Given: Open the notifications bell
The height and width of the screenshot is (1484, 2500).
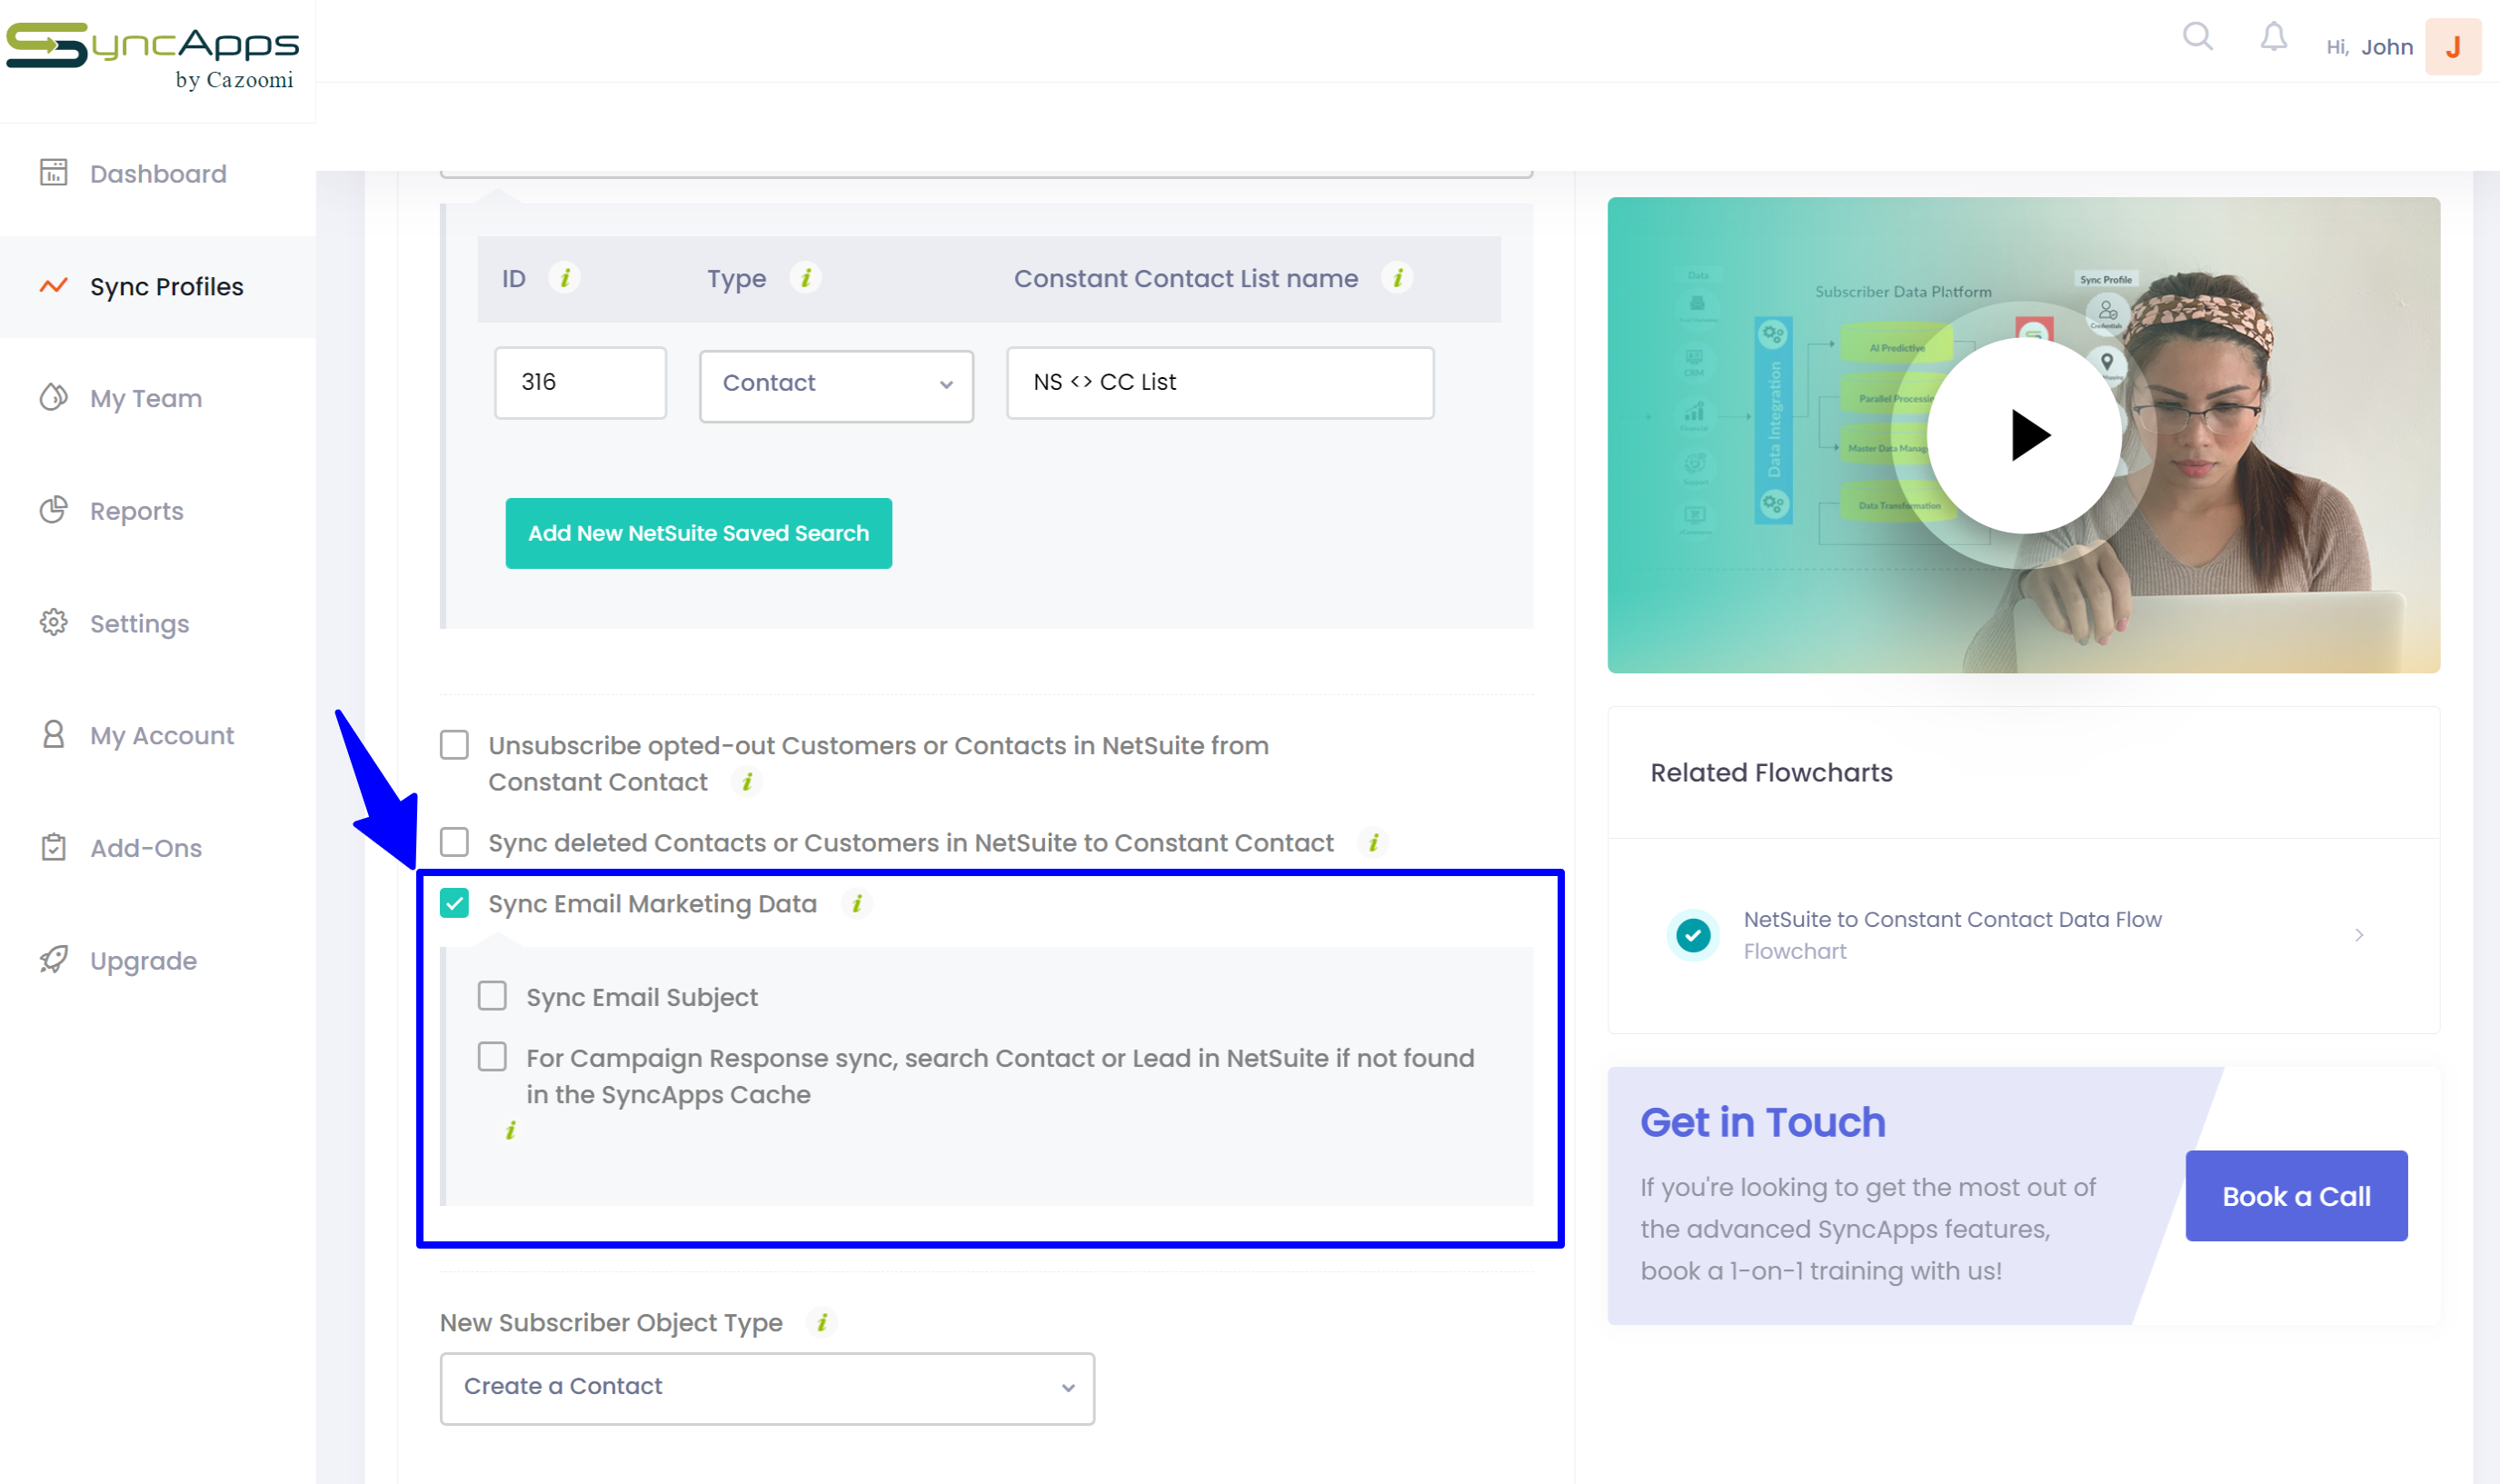Looking at the screenshot, I should tap(2273, 37).
